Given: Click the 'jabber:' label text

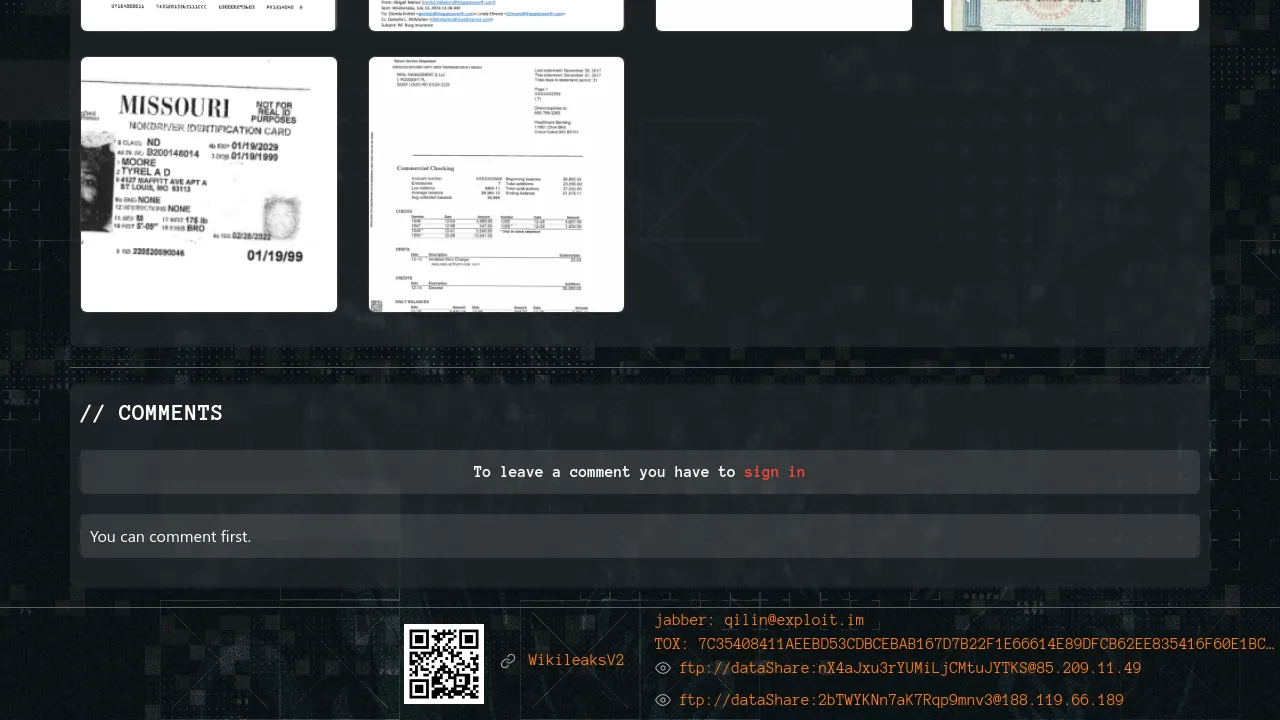Looking at the screenshot, I should coord(685,620).
